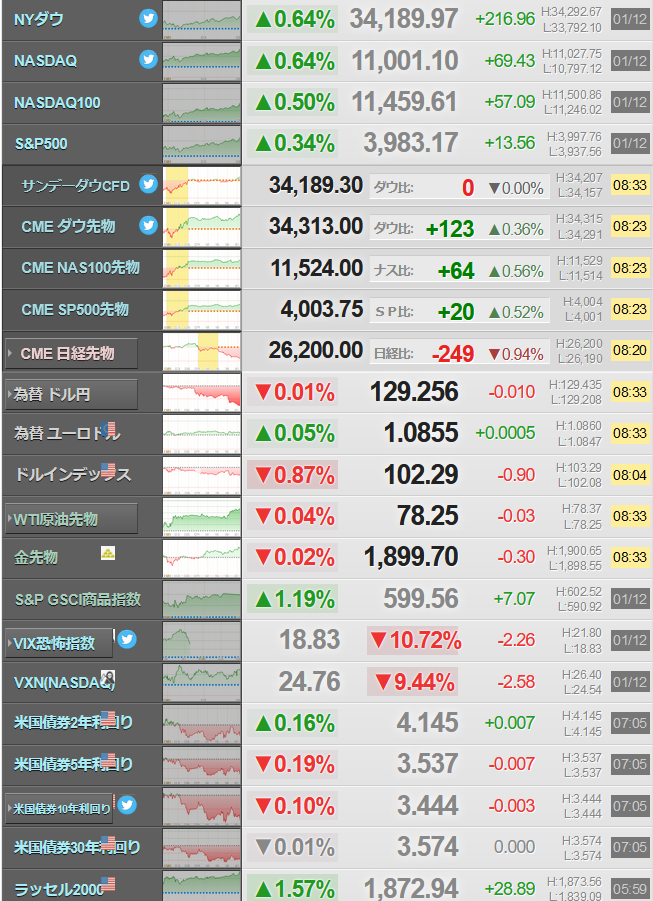The height and width of the screenshot is (901, 653).
Task: Click the ユーロドル rate 1.0855
Action: pyautogui.click(x=421, y=433)
